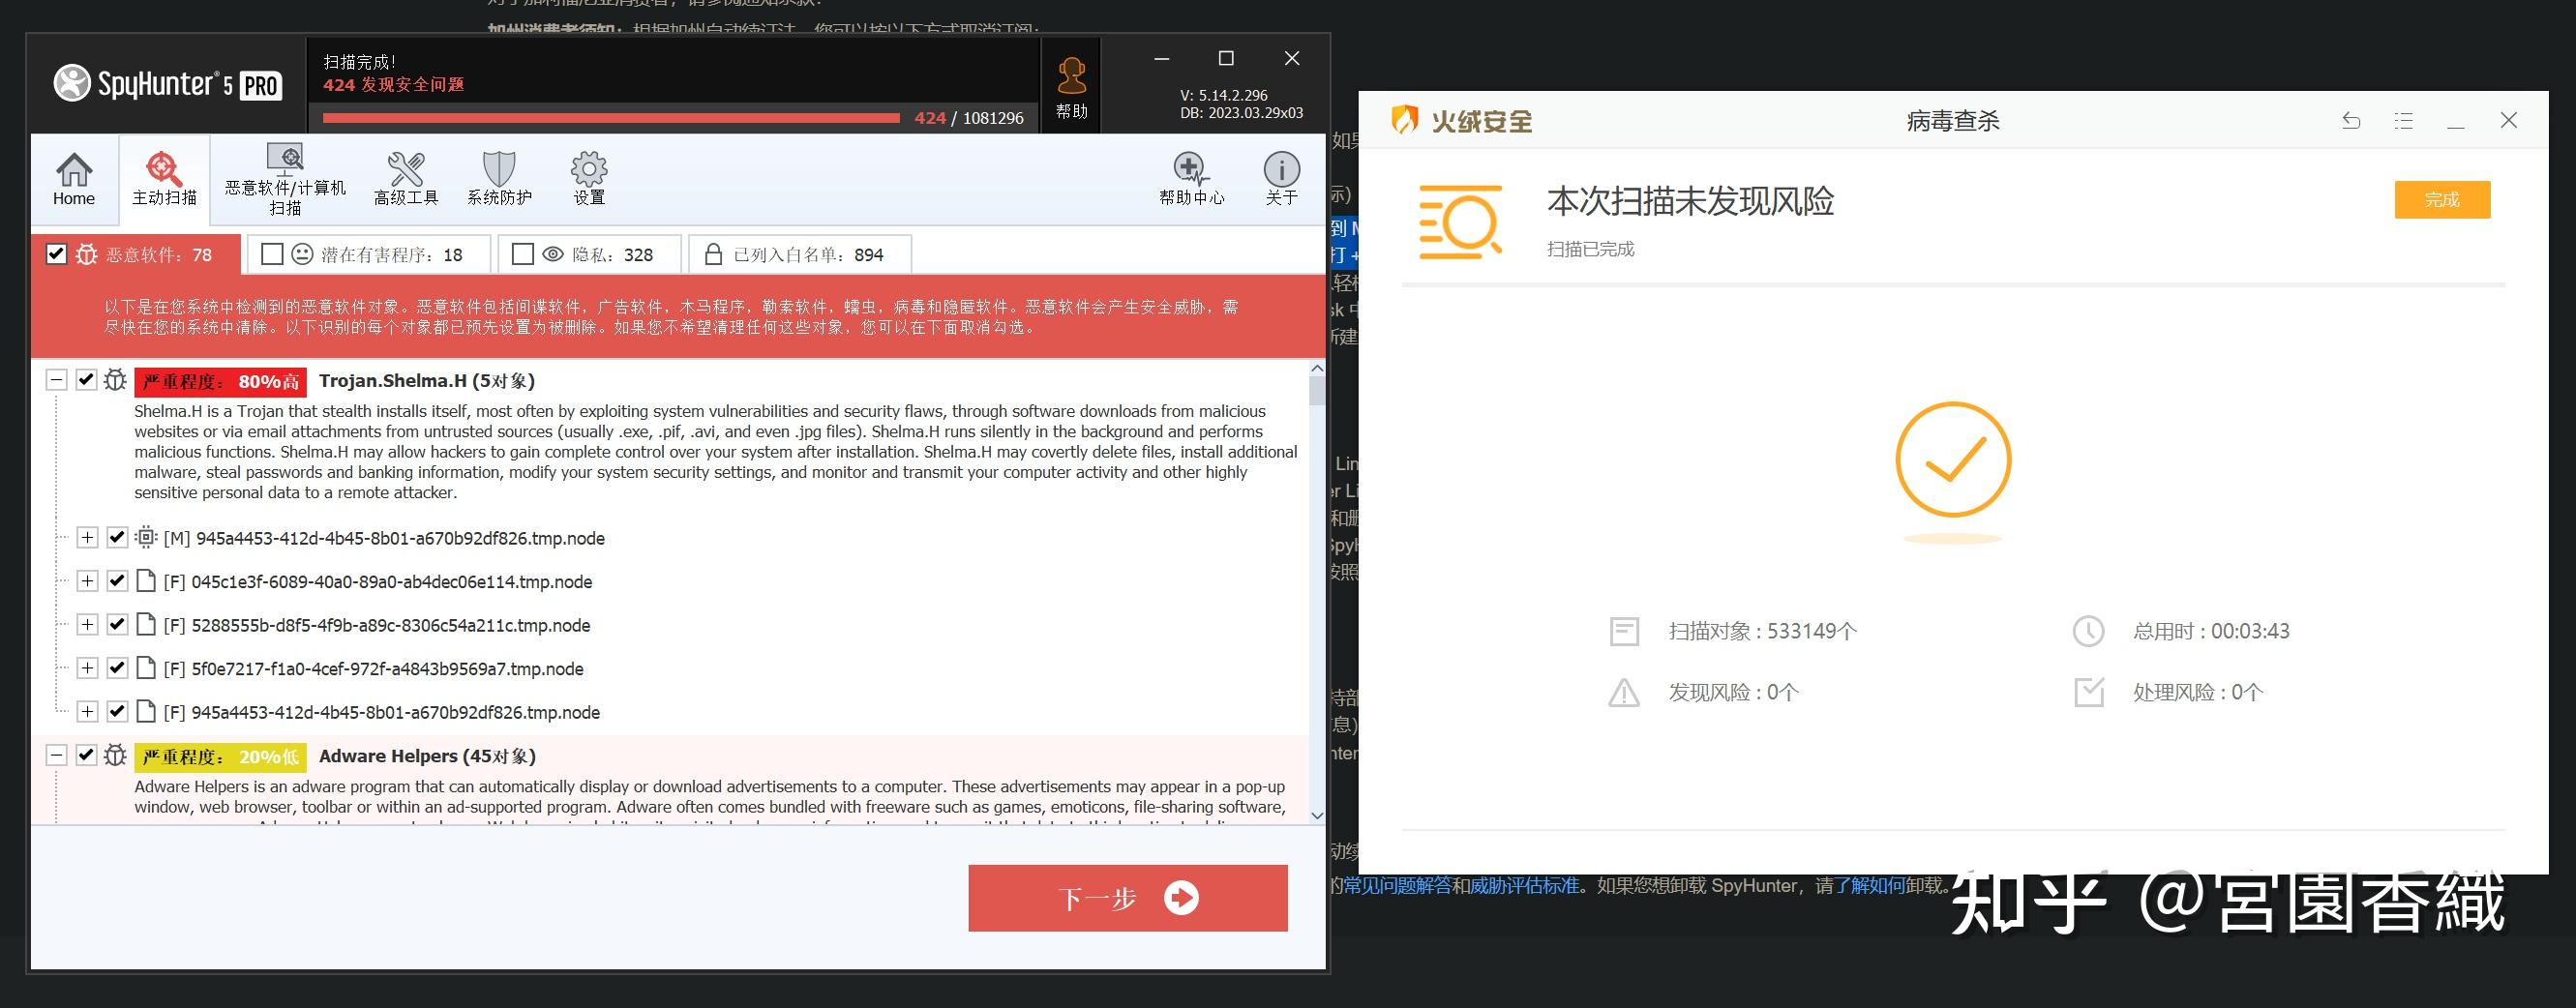Select the 主动扫描 active scan tool

[165, 180]
